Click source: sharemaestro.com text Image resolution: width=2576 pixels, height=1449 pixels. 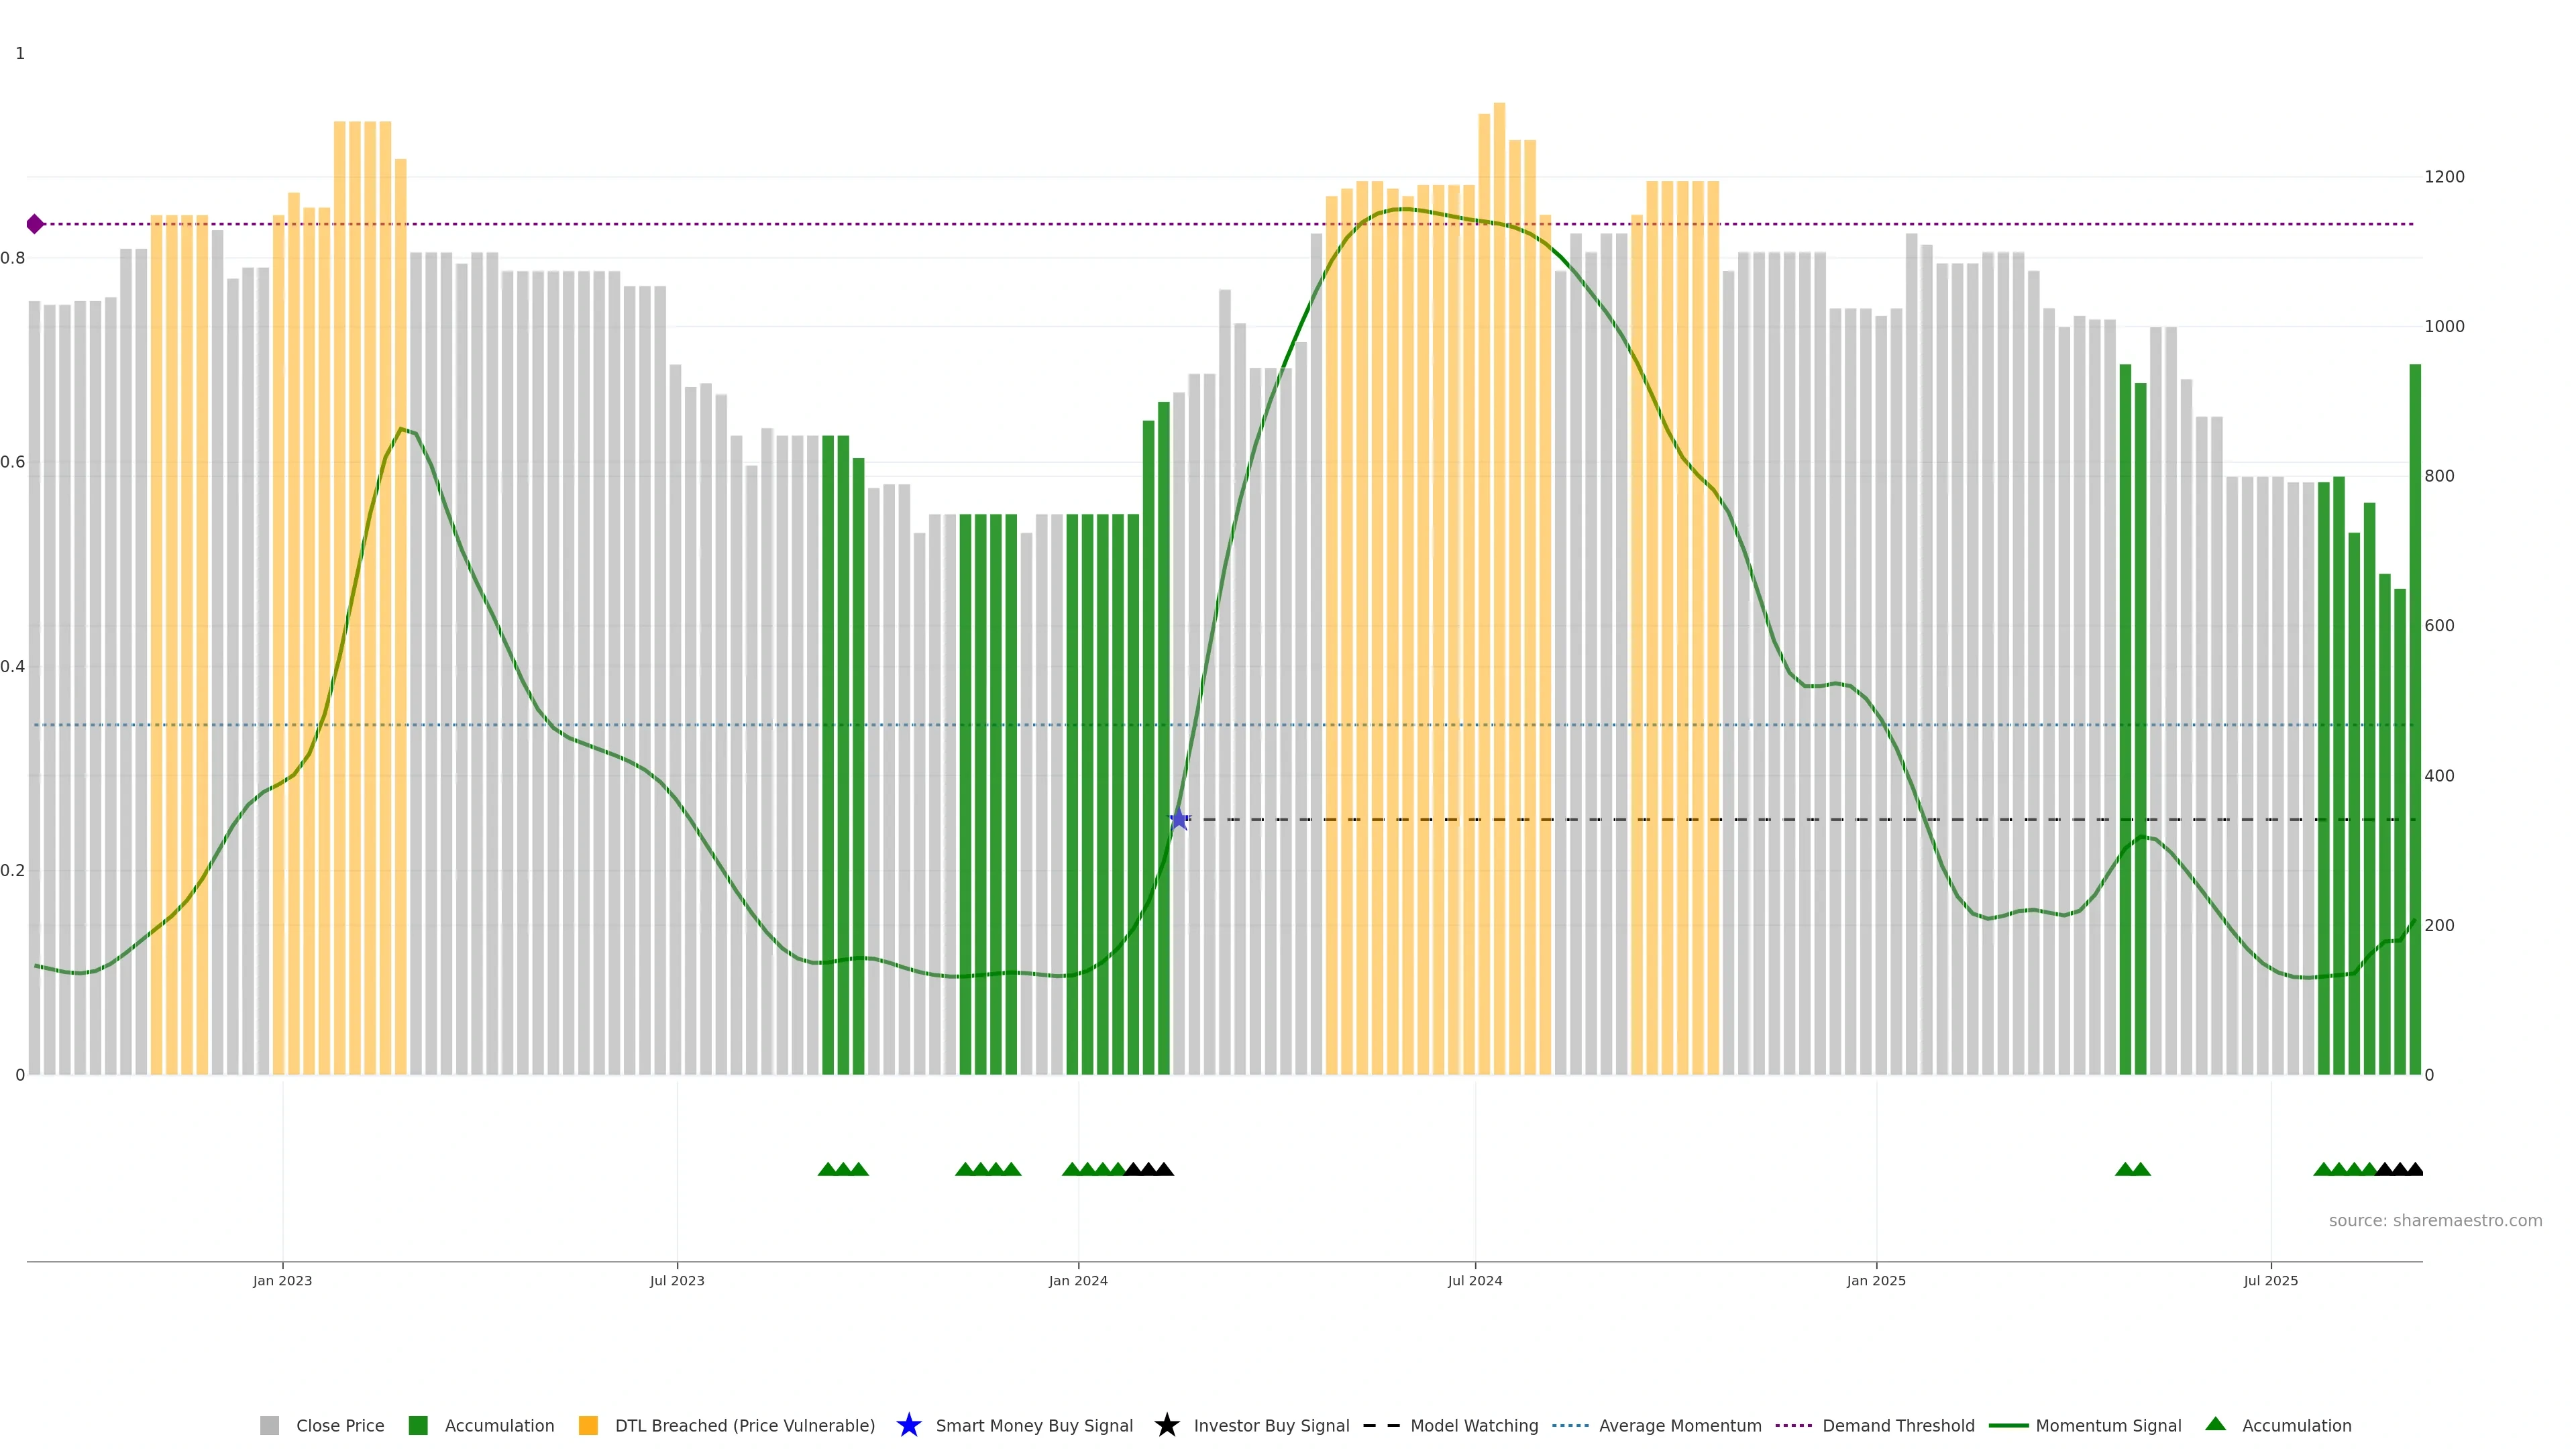(x=2435, y=1220)
